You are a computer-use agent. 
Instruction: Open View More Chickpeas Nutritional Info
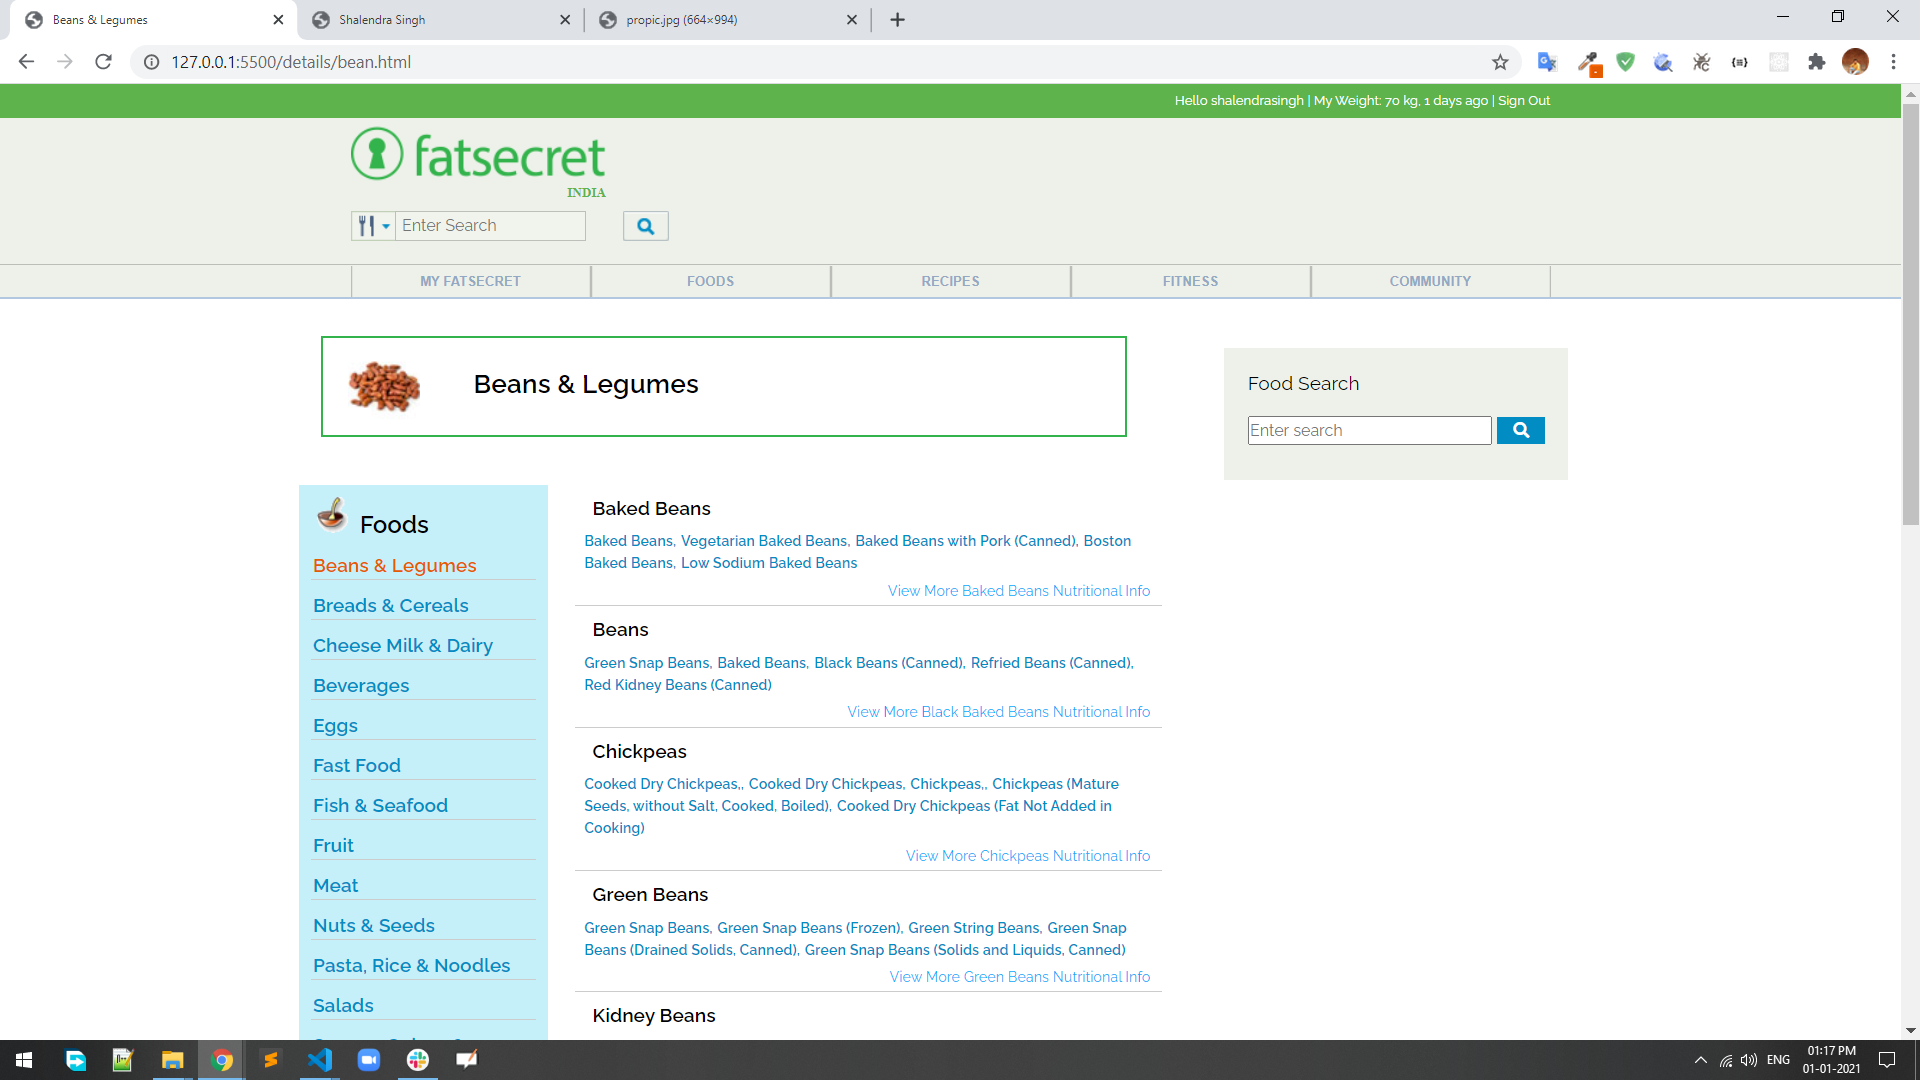pyautogui.click(x=1027, y=856)
